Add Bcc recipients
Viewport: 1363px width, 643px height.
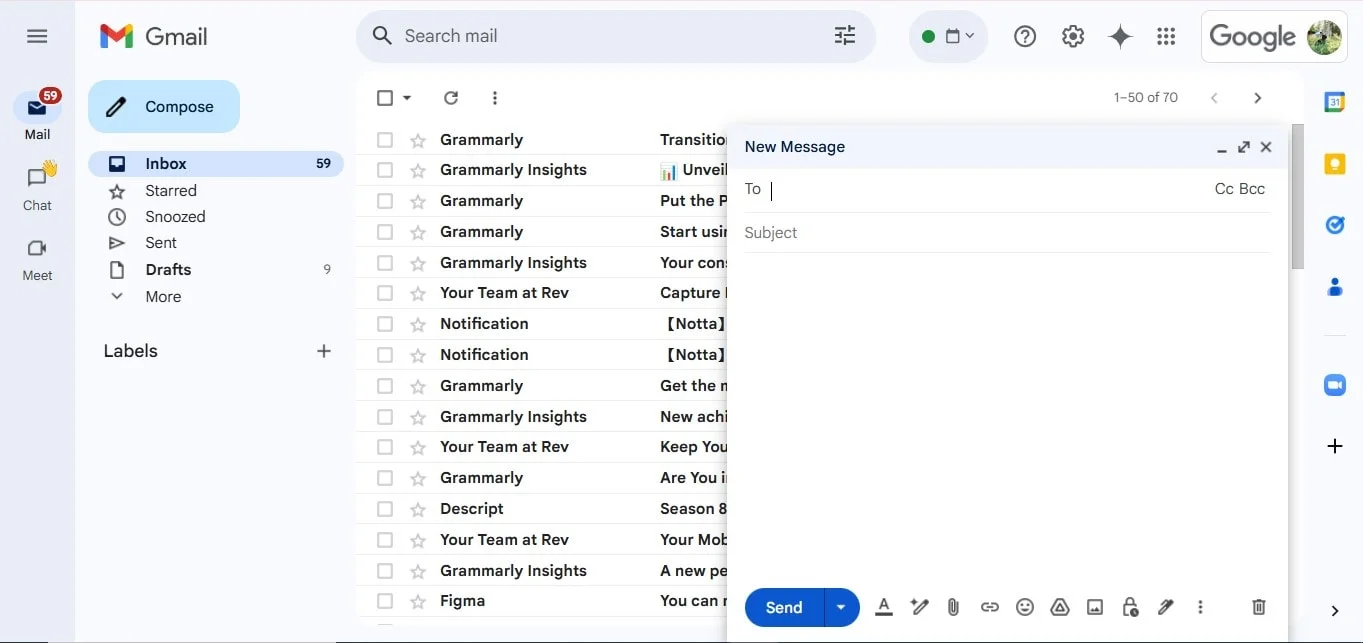pos(1252,189)
